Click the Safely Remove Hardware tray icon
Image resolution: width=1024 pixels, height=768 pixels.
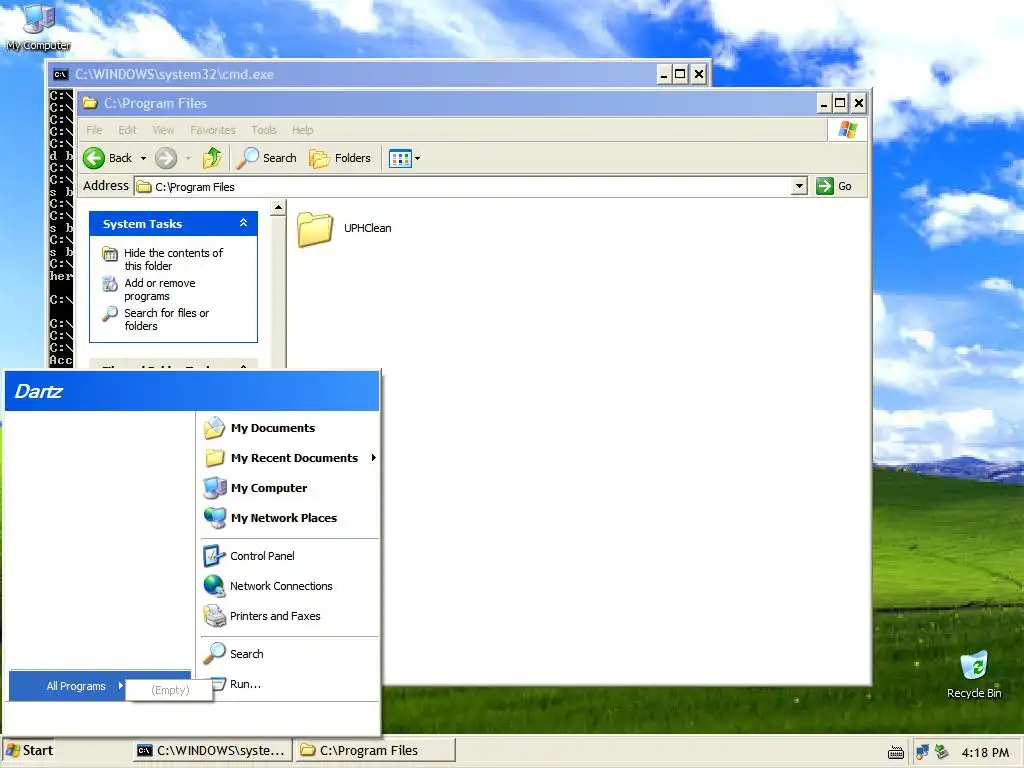(x=941, y=752)
